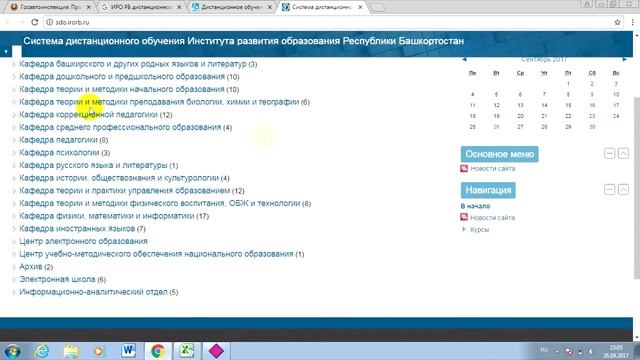640x360 pixels.
Task: Switch to Word in the taskbar
Action: point(129,351)
